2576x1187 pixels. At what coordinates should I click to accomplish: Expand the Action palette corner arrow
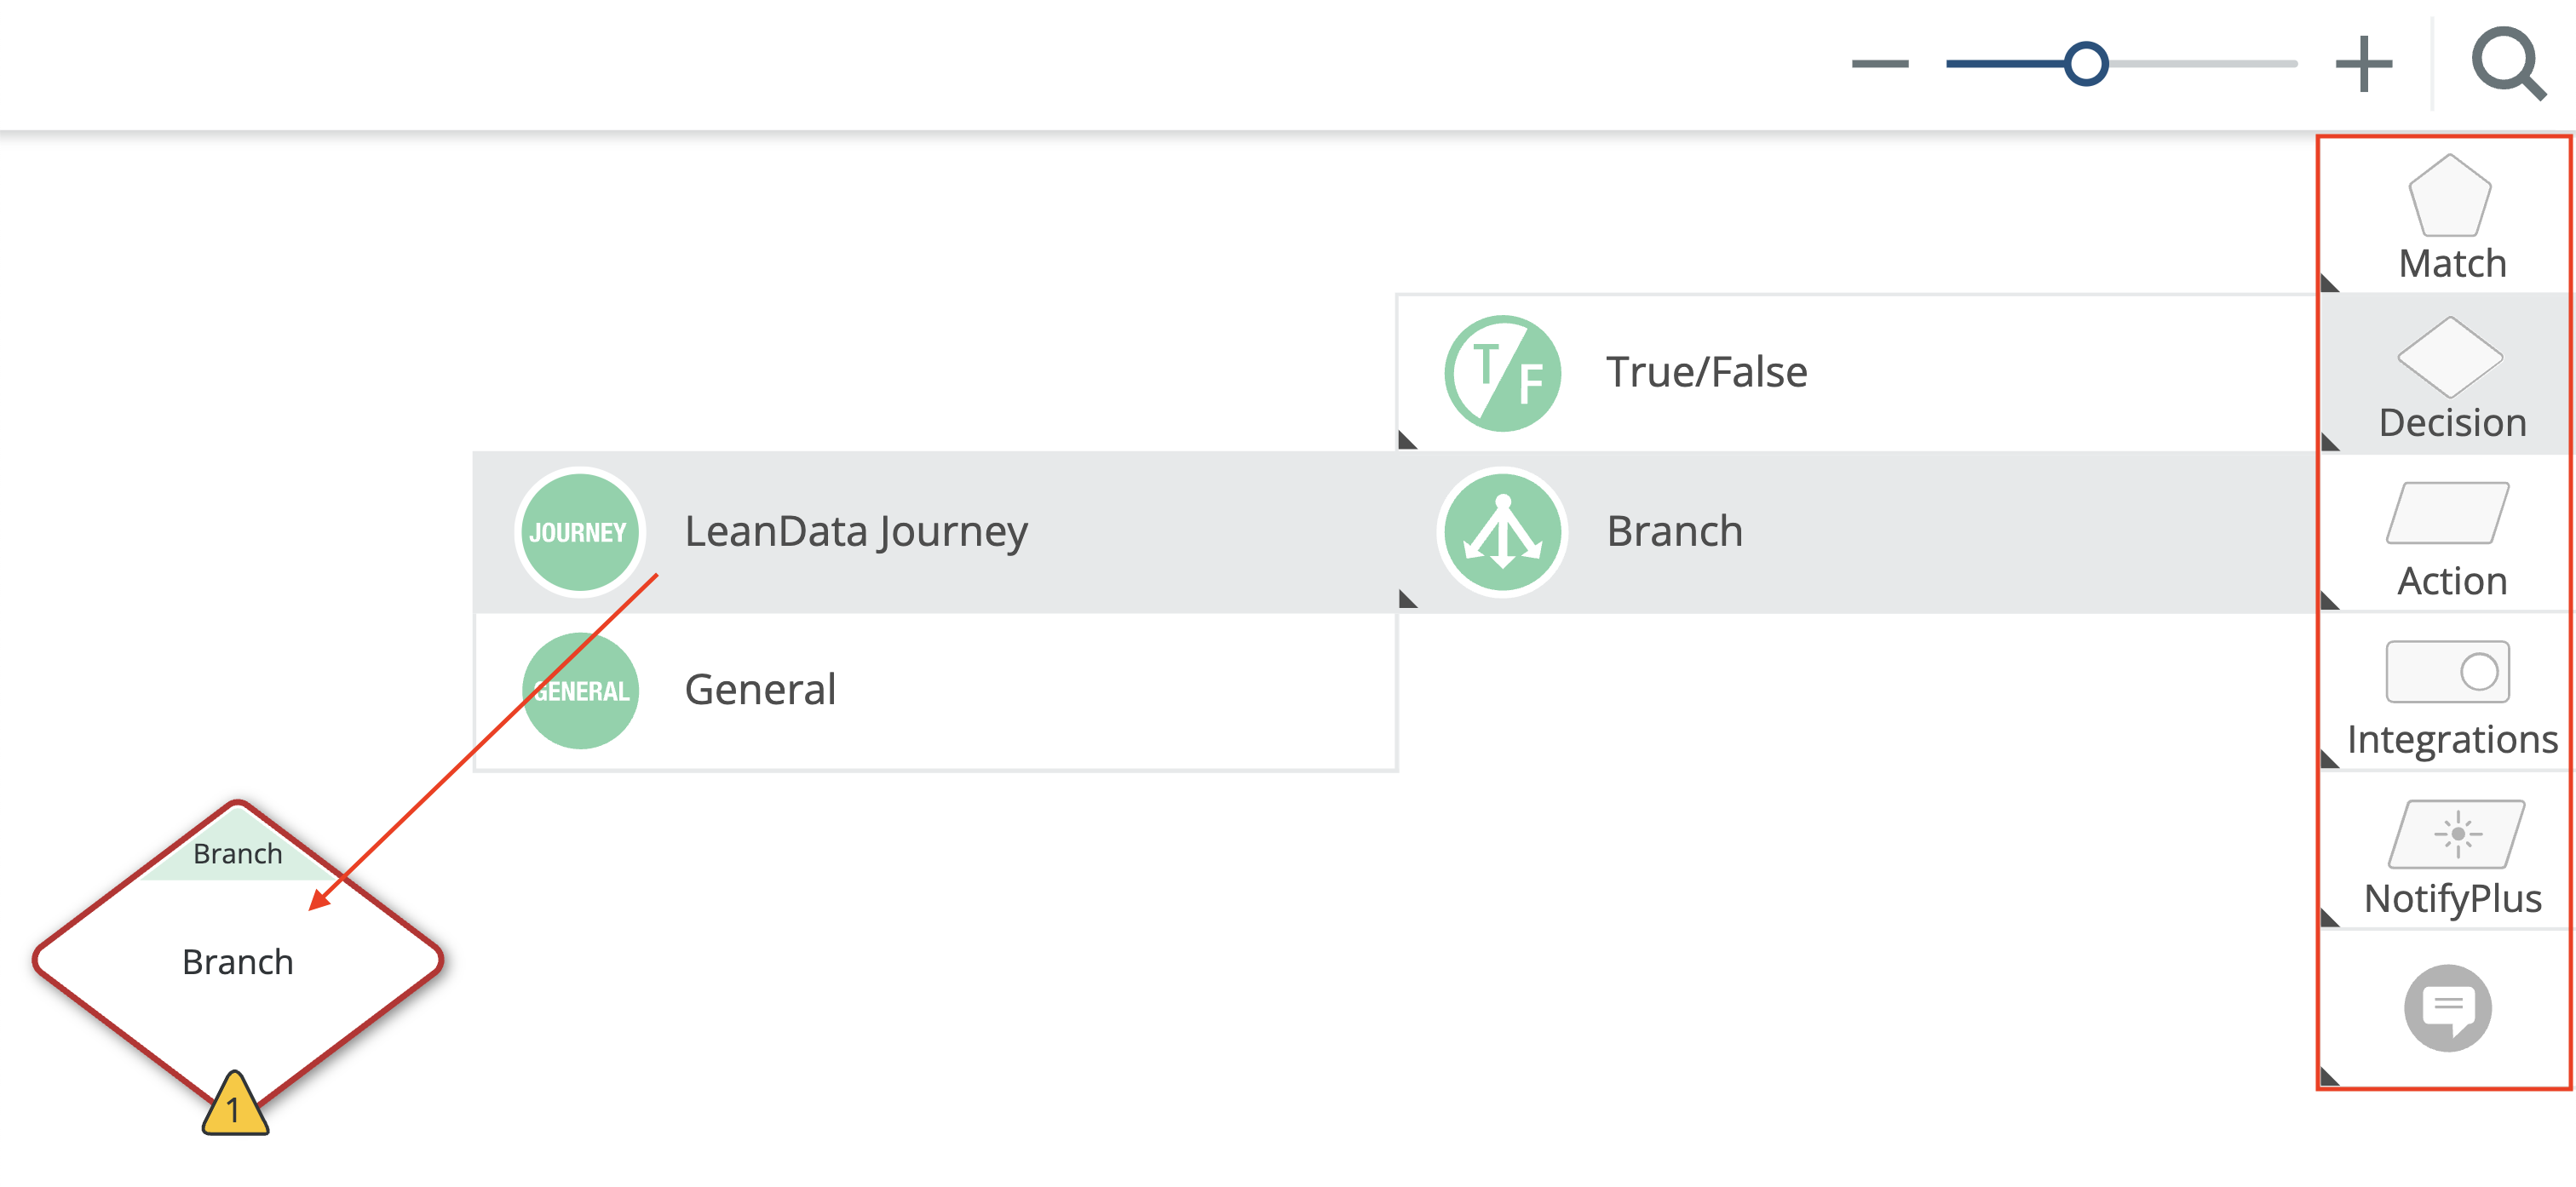(2329, 601)
